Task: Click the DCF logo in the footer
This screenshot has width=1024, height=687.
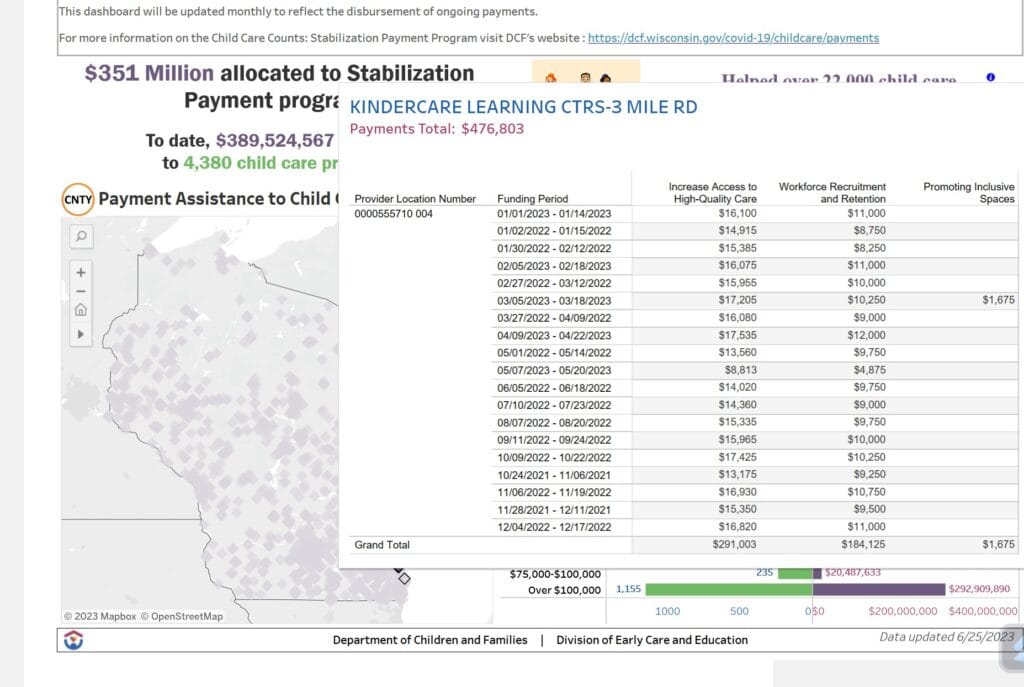Action: pos(74,640)
